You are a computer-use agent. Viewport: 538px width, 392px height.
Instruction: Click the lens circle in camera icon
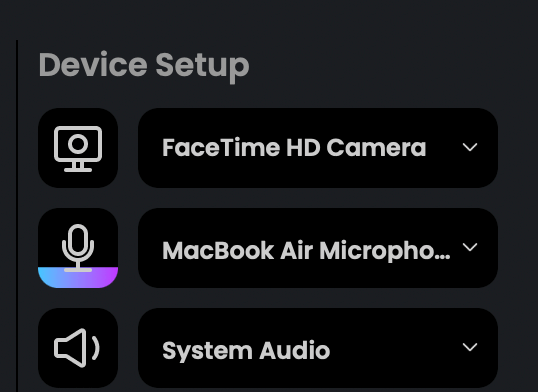point(78,143)
